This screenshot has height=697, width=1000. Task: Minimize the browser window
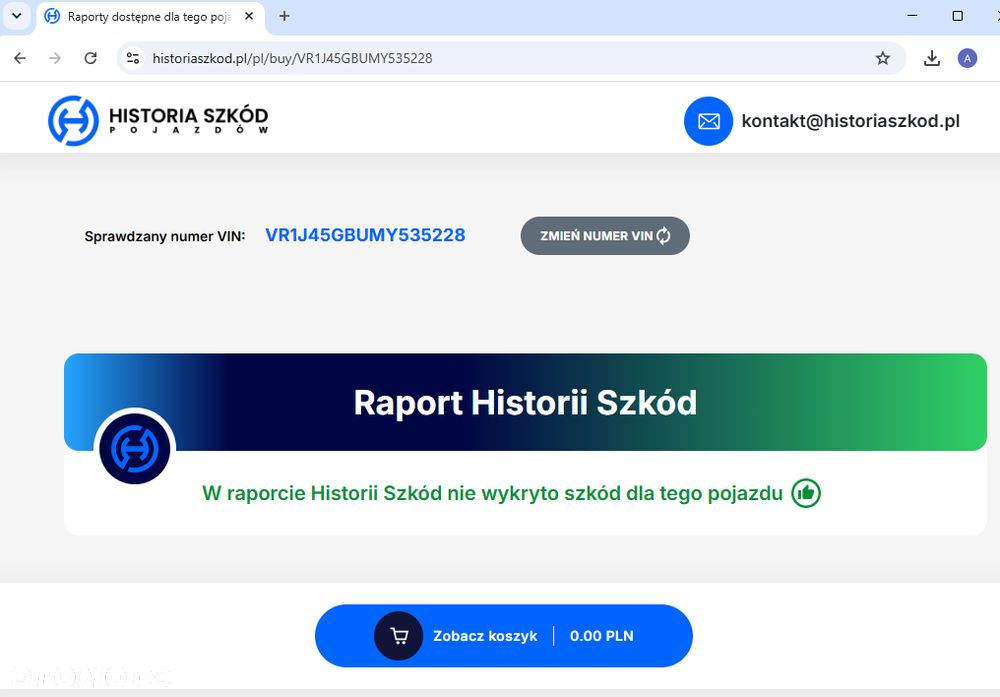pos(913,16)
